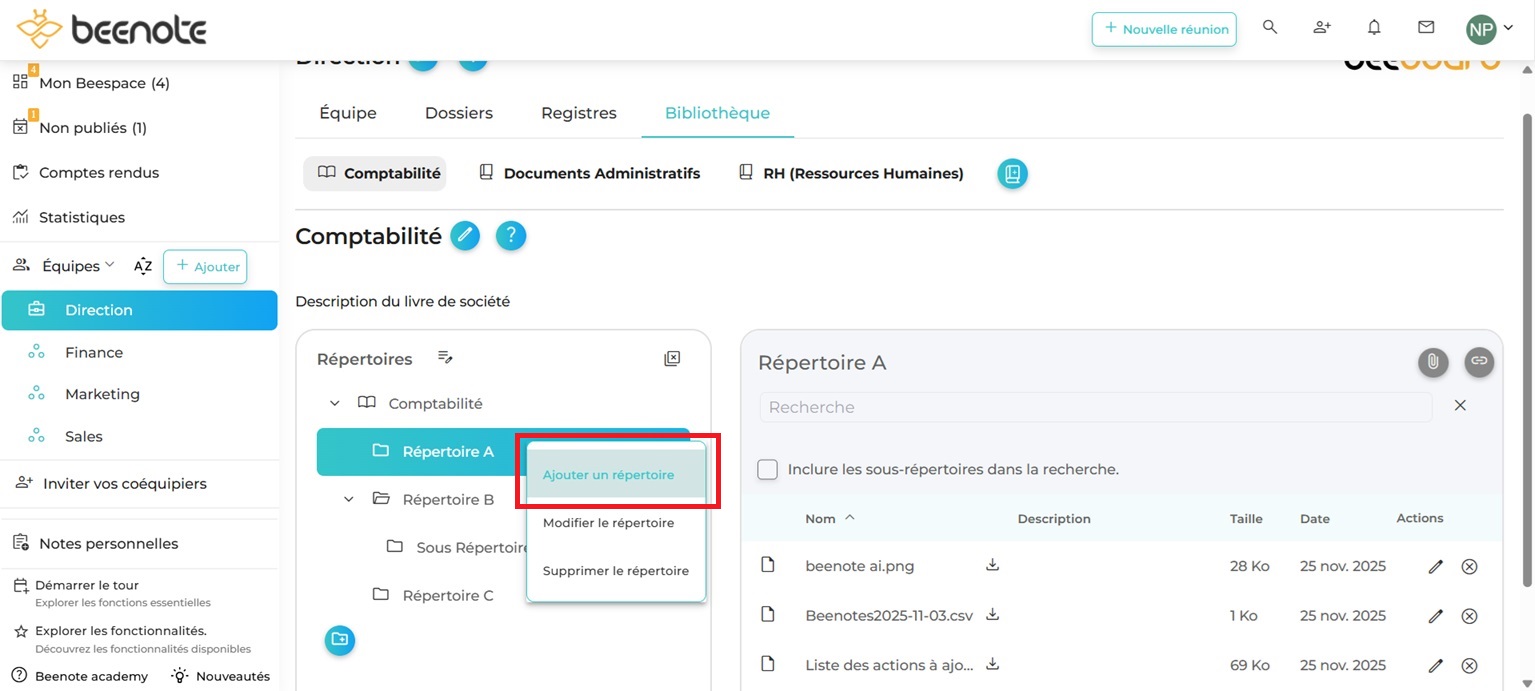The height and width of the screenshot is (691, 1535).
Task: Delete the Beenotes2025-11-03.csv file
Action: click(x=1469, y=616)
